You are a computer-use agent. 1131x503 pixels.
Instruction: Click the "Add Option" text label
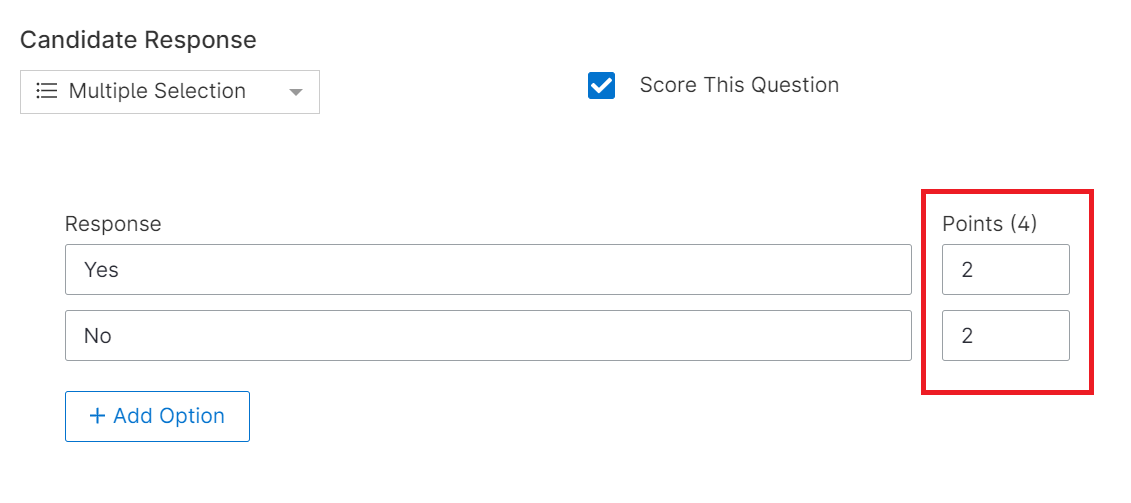tap(169, 416)
